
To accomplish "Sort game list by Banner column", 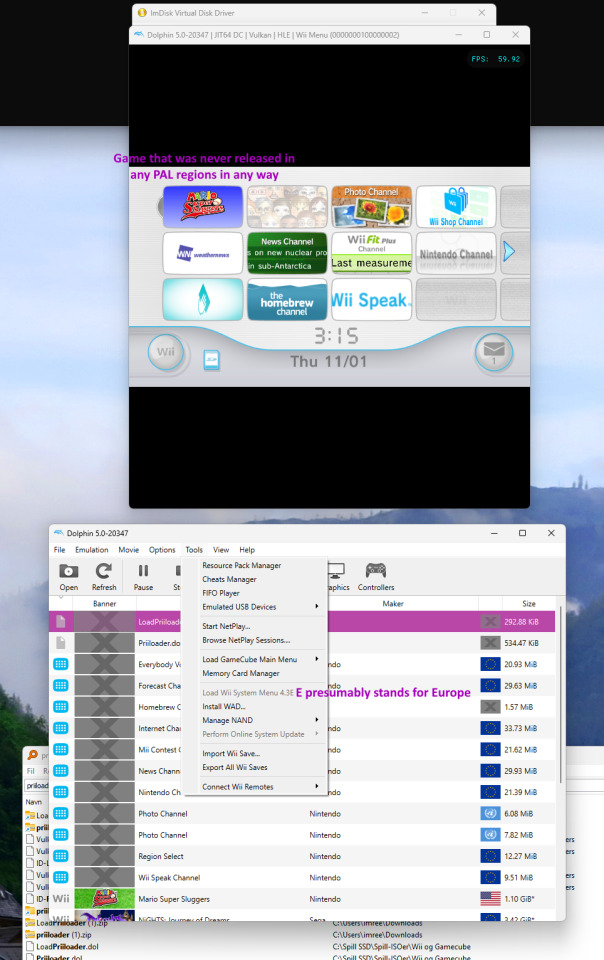I will [x=104, y=604].
